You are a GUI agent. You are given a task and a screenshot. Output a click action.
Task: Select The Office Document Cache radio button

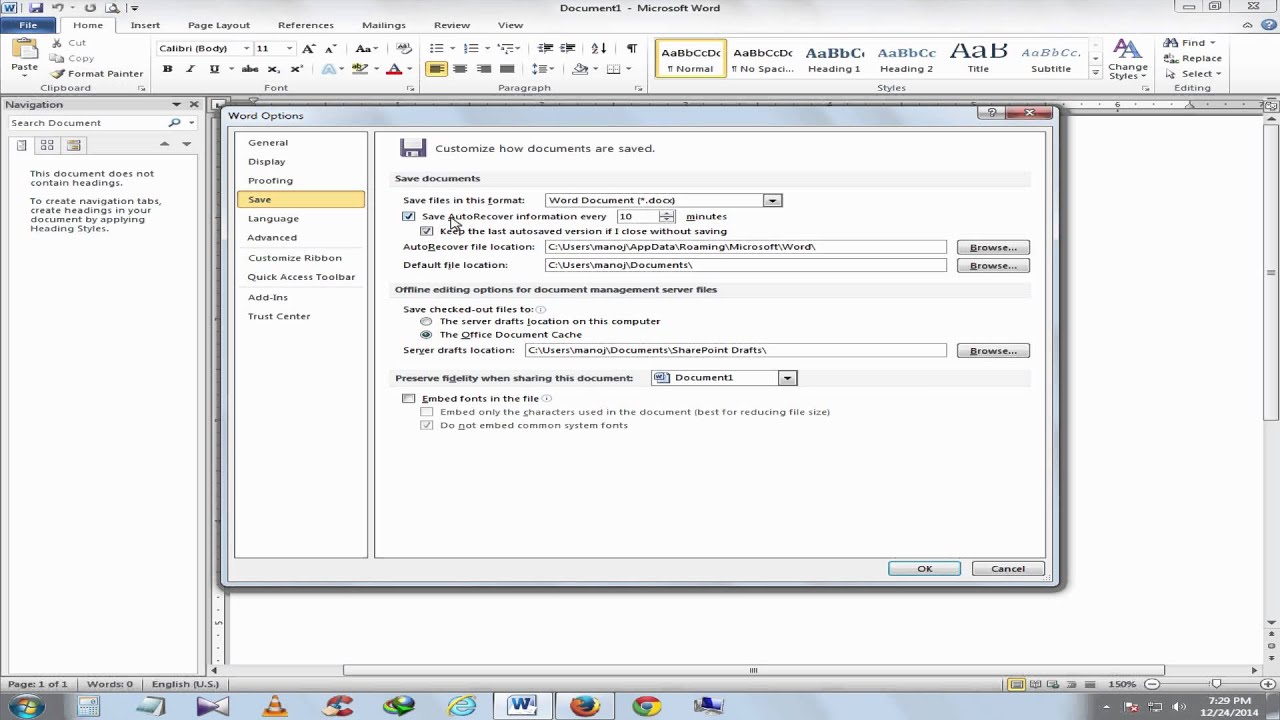[x=427, y=335]
